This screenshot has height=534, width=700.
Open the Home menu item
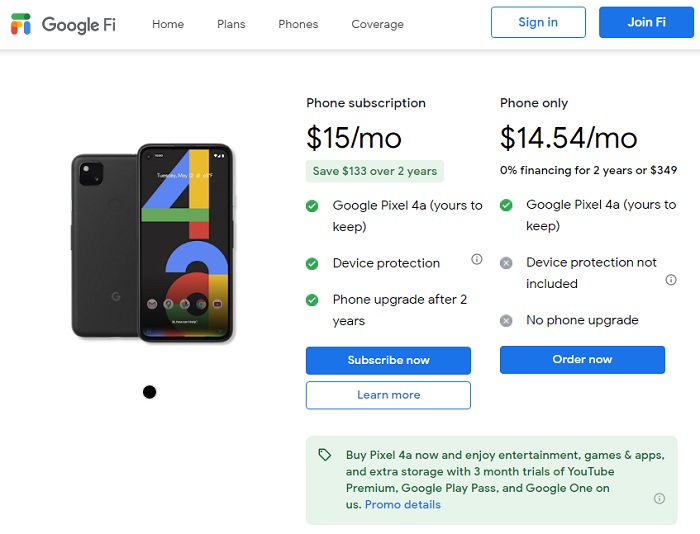pos(168,24)
